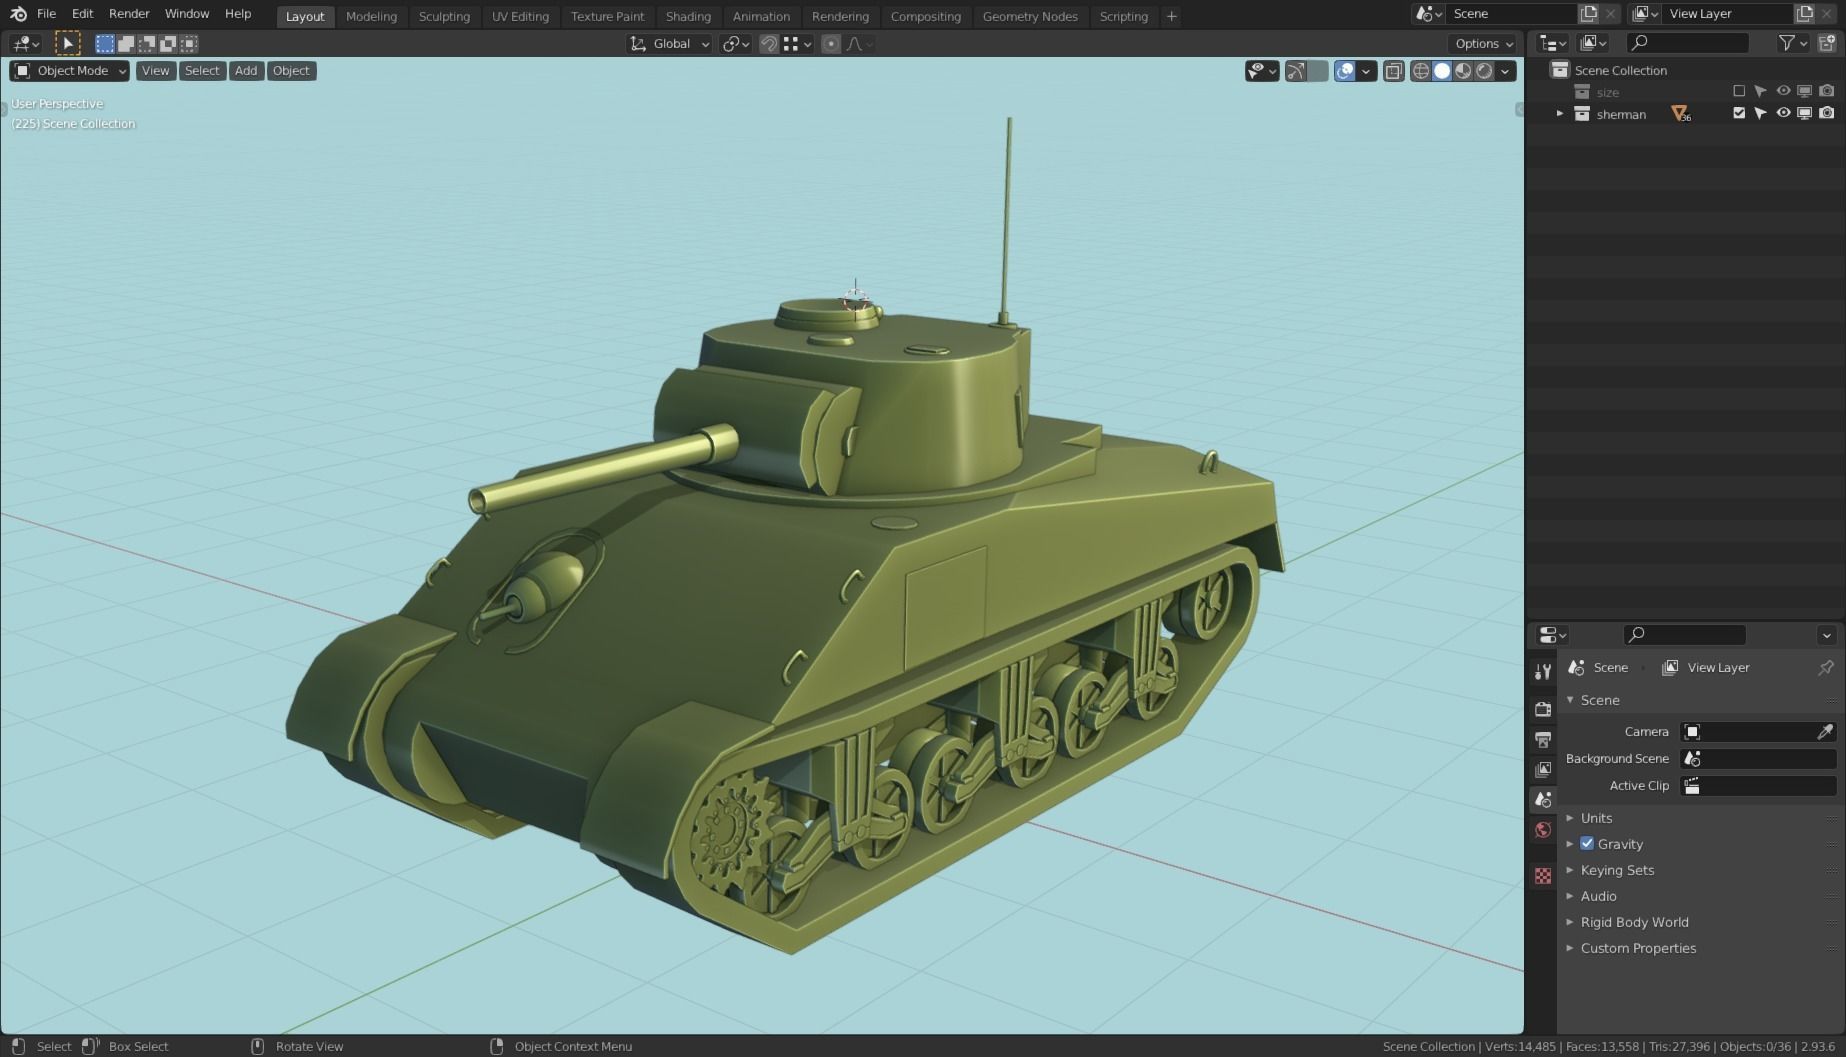Select the Tweak tool icon in header
The height and width of the screenshot is (1057, 1846).
(67, 43)
